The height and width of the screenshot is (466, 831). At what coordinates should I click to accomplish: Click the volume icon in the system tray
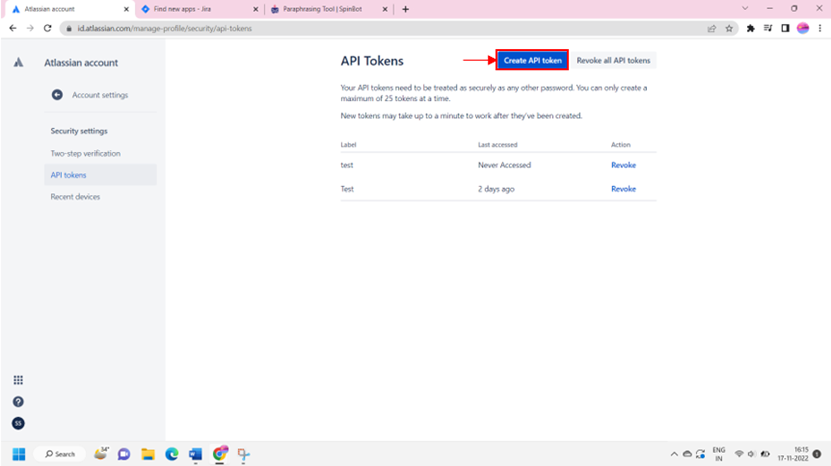coord(752,454)
